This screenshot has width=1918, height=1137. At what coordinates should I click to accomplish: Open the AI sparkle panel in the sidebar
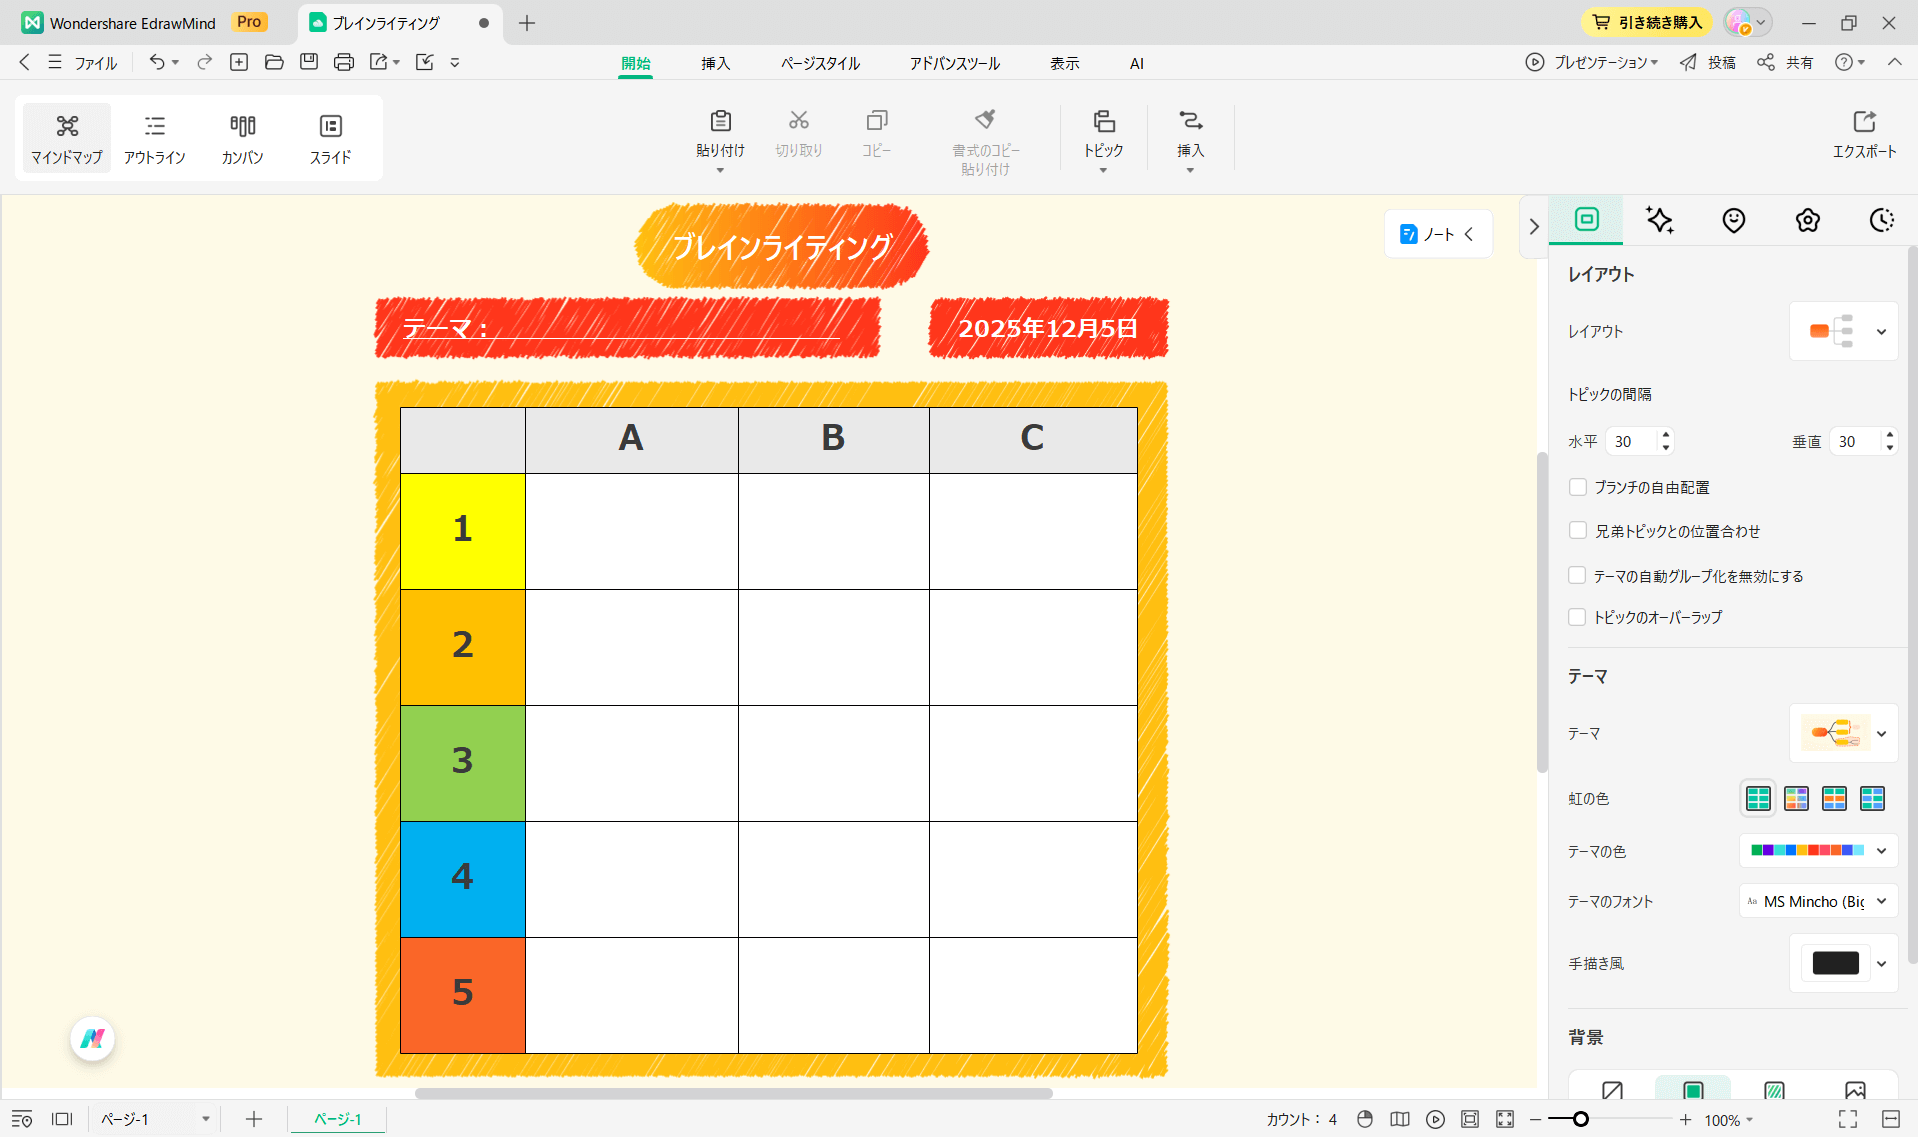(1659, 220)
